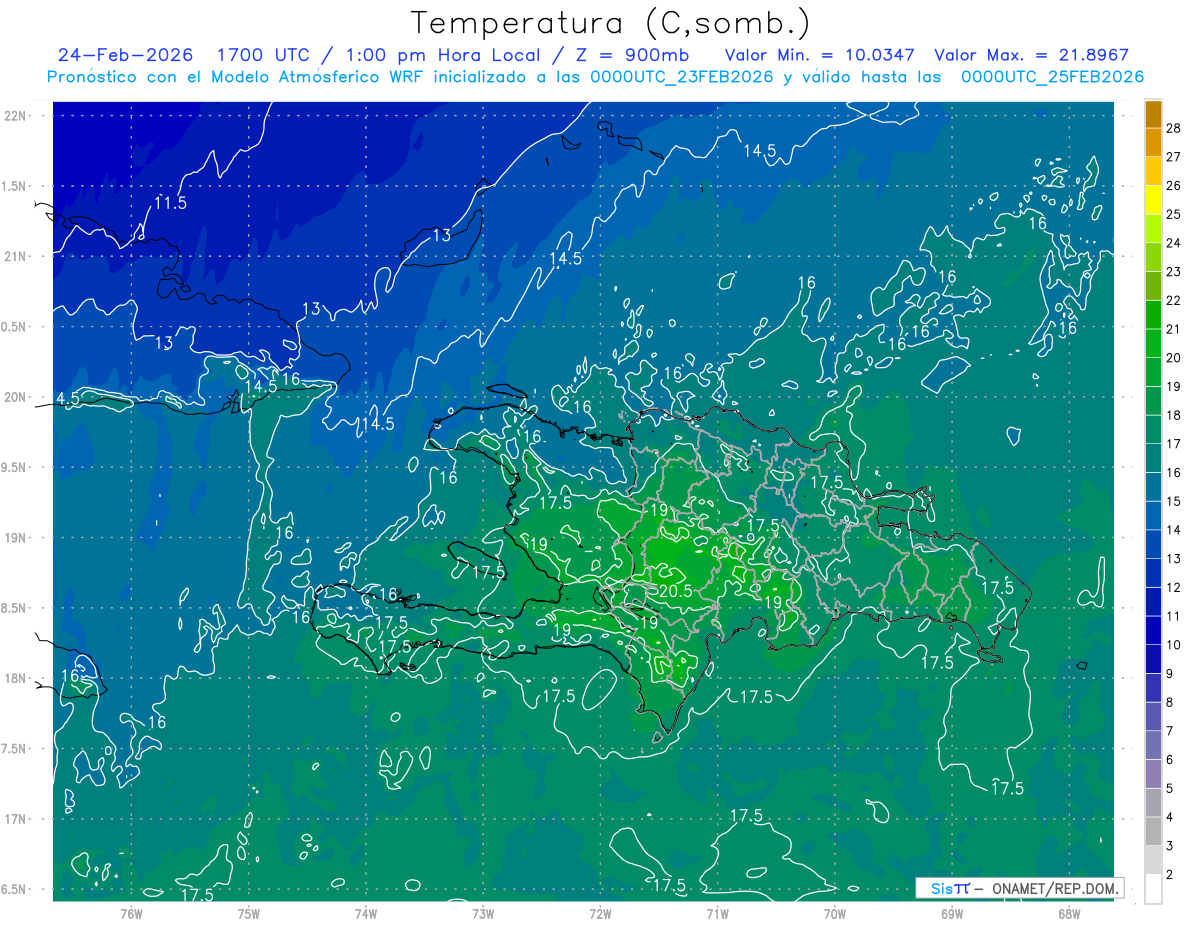This screenshot has width=1200, height=927.
Task: Click the orange colorbar swatch between 27 and 28
Action: tap(1153, 141)
